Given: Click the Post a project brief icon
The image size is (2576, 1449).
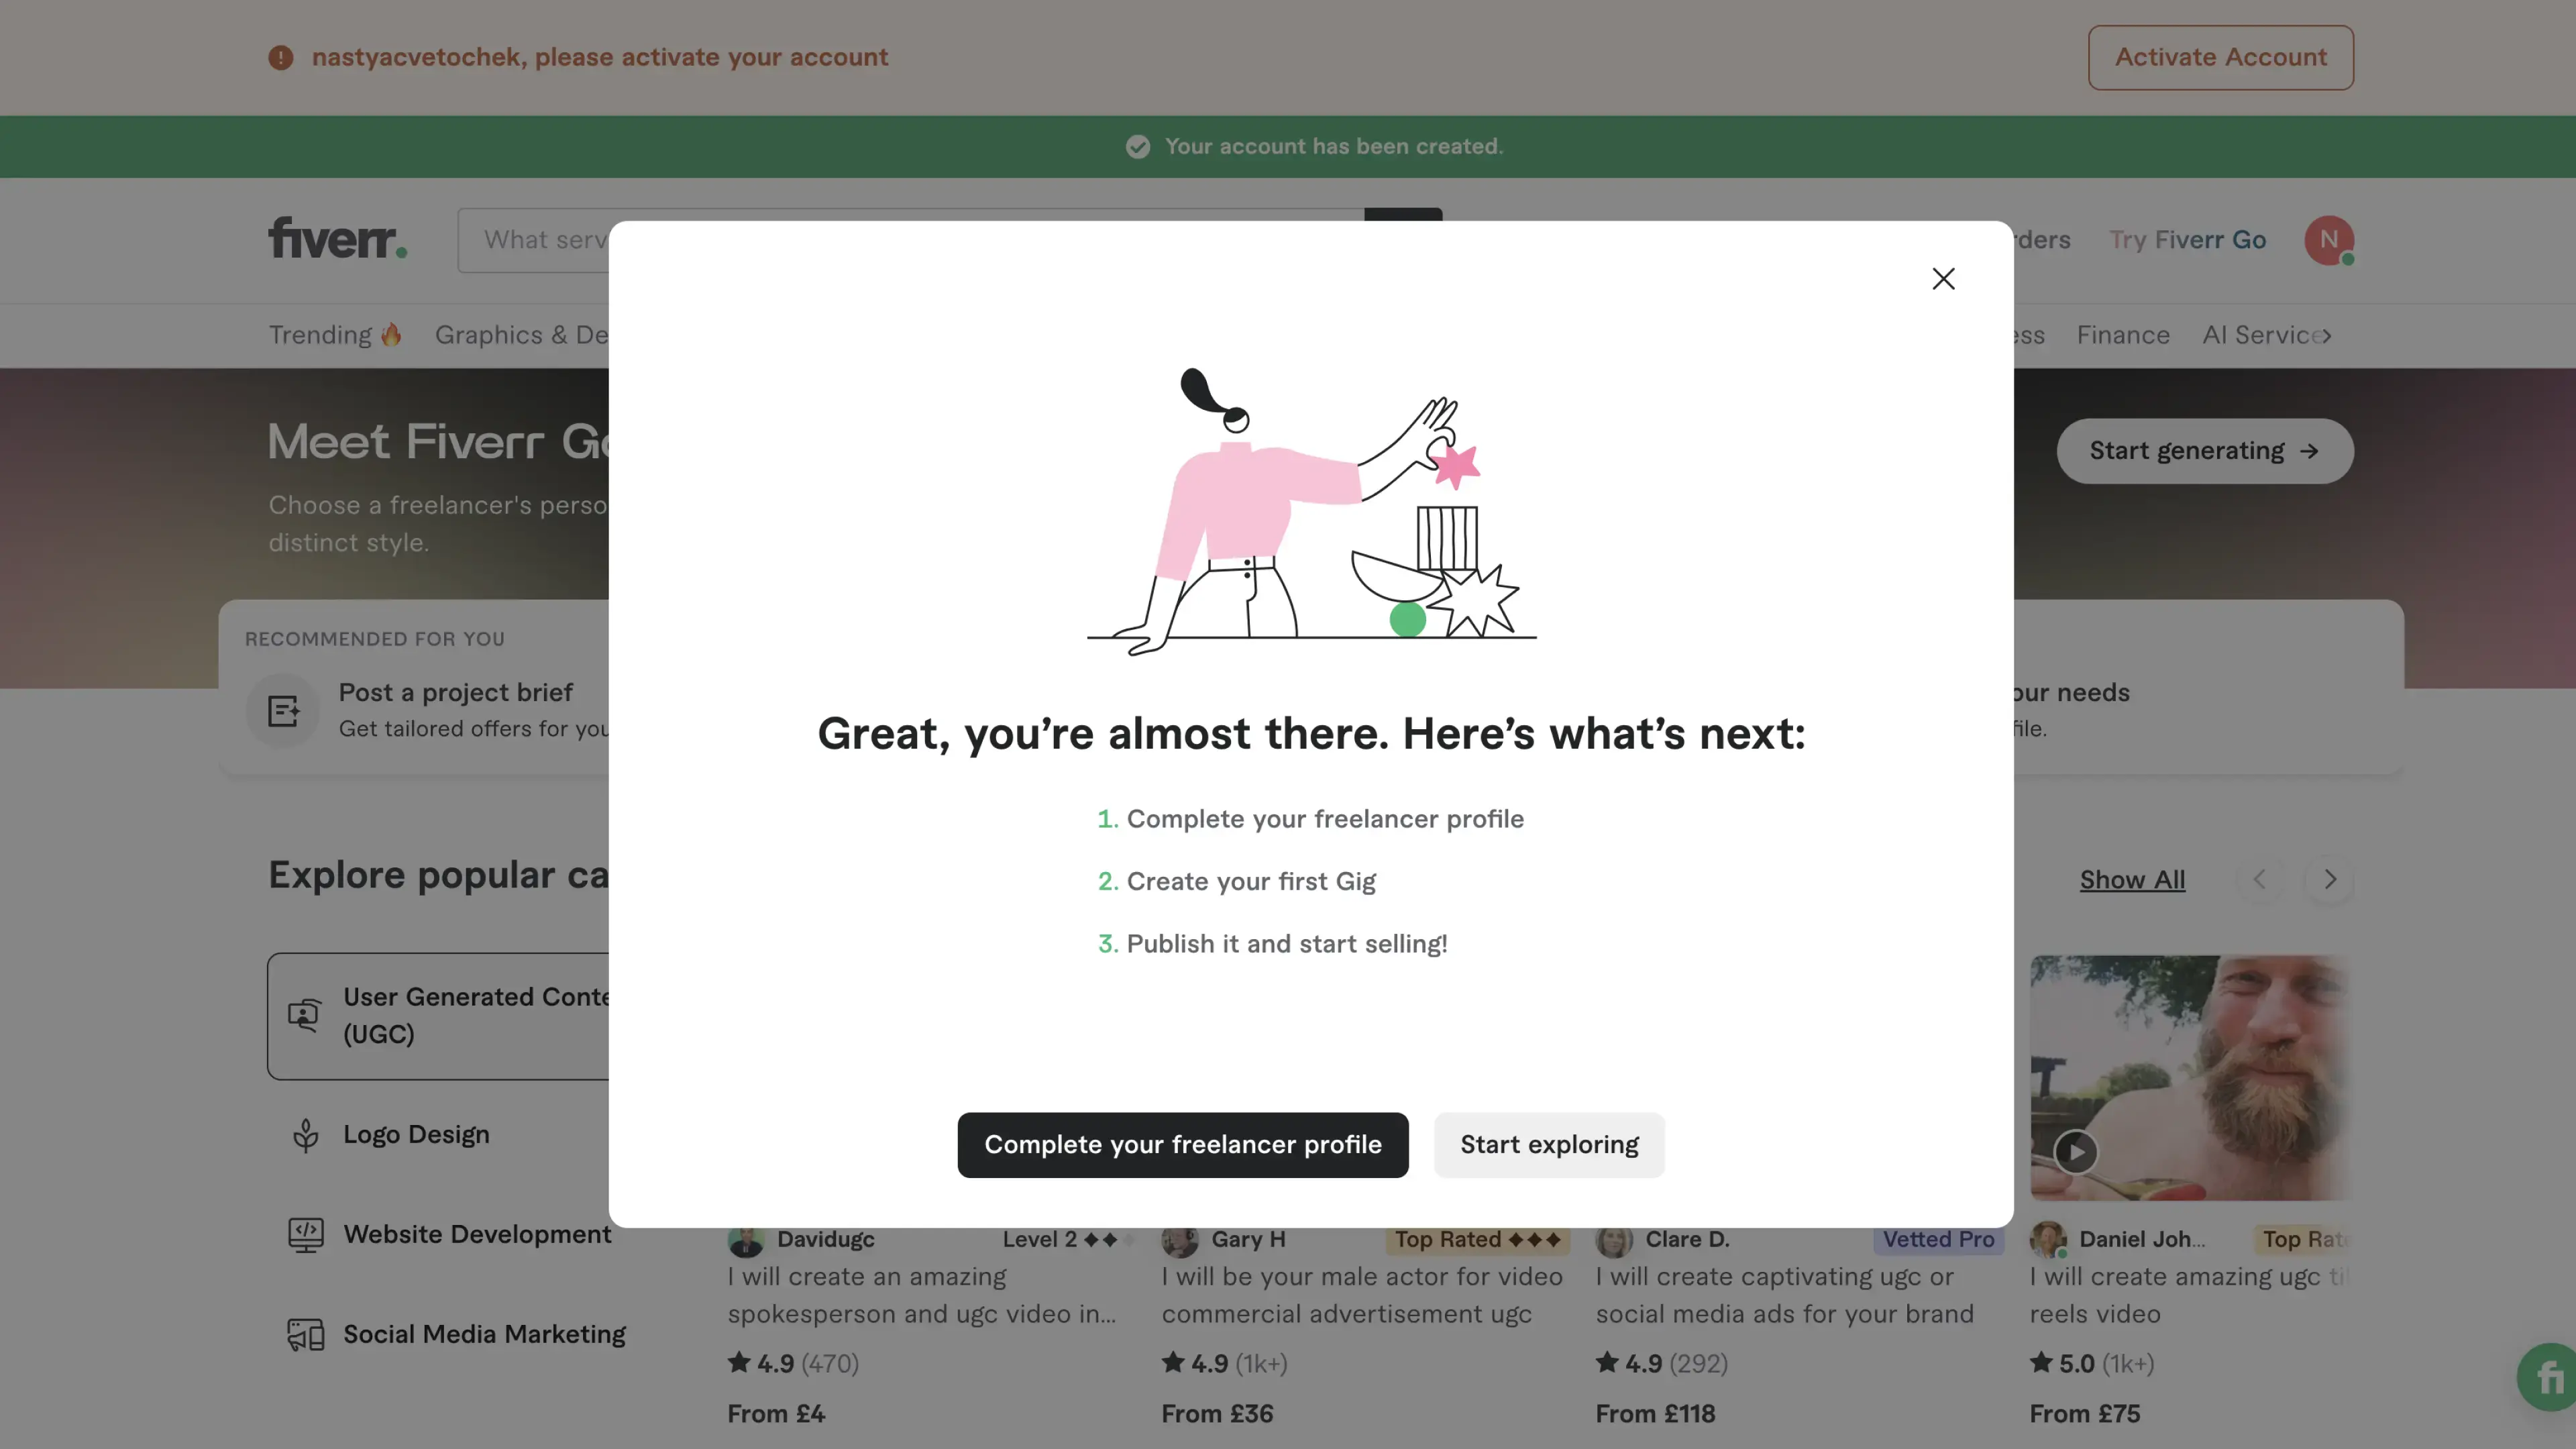Looking at the screenshot, I should (283, 711).
